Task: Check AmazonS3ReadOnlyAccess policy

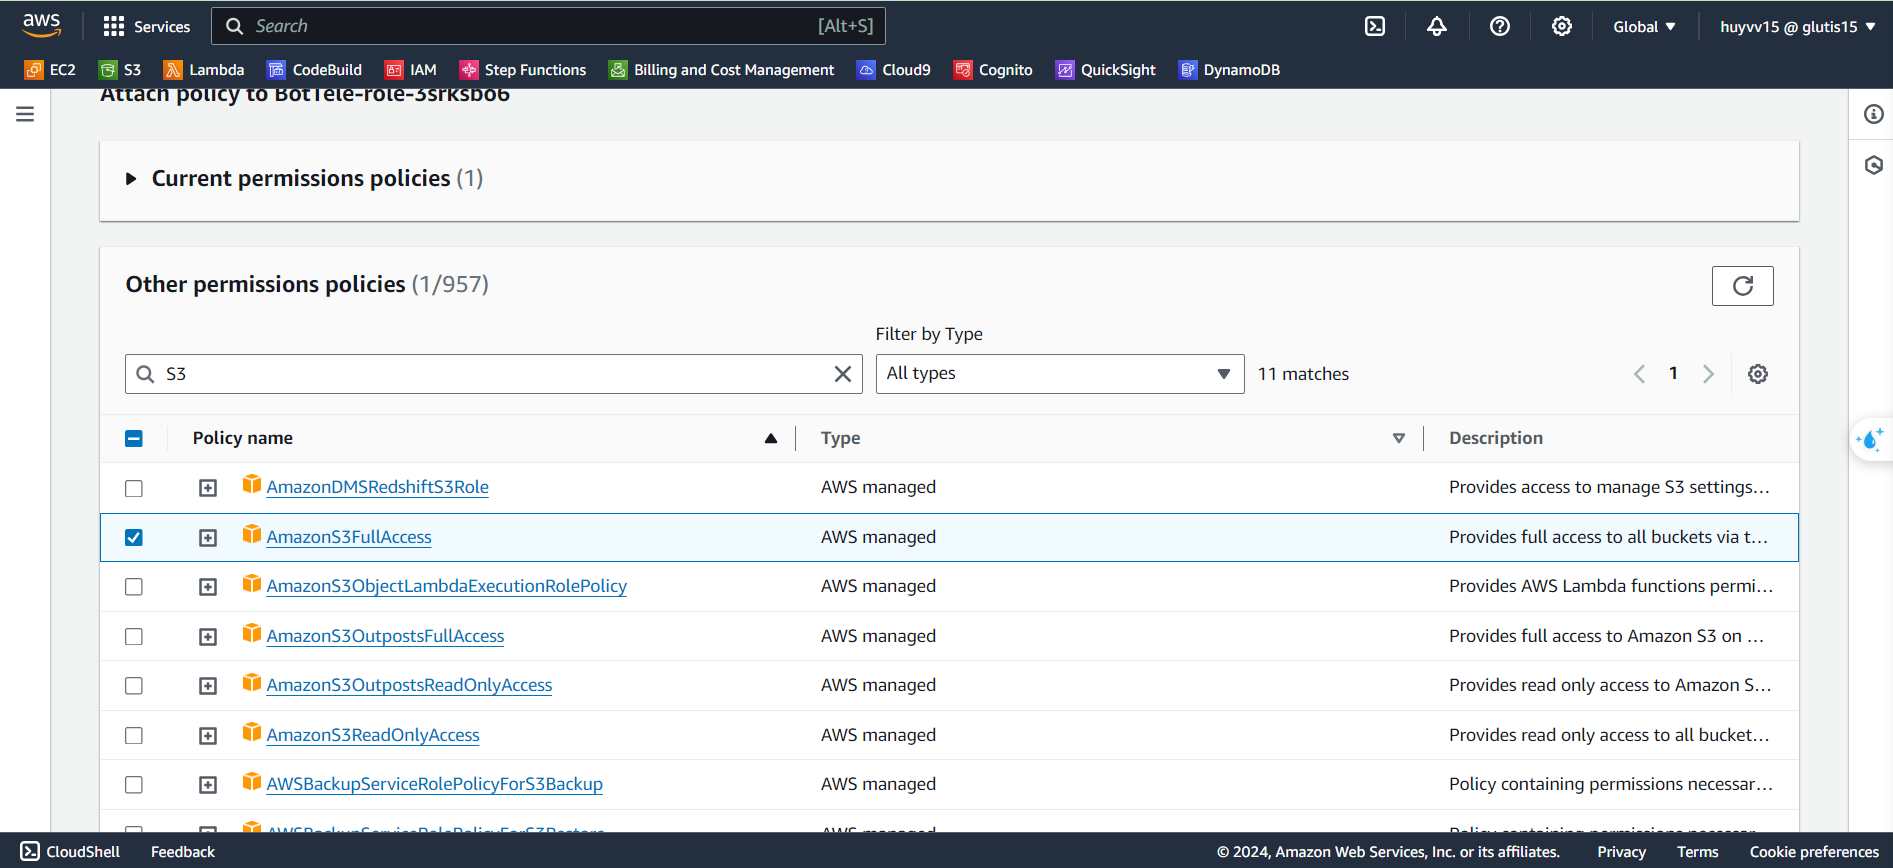Action: (x=134, y=735)
